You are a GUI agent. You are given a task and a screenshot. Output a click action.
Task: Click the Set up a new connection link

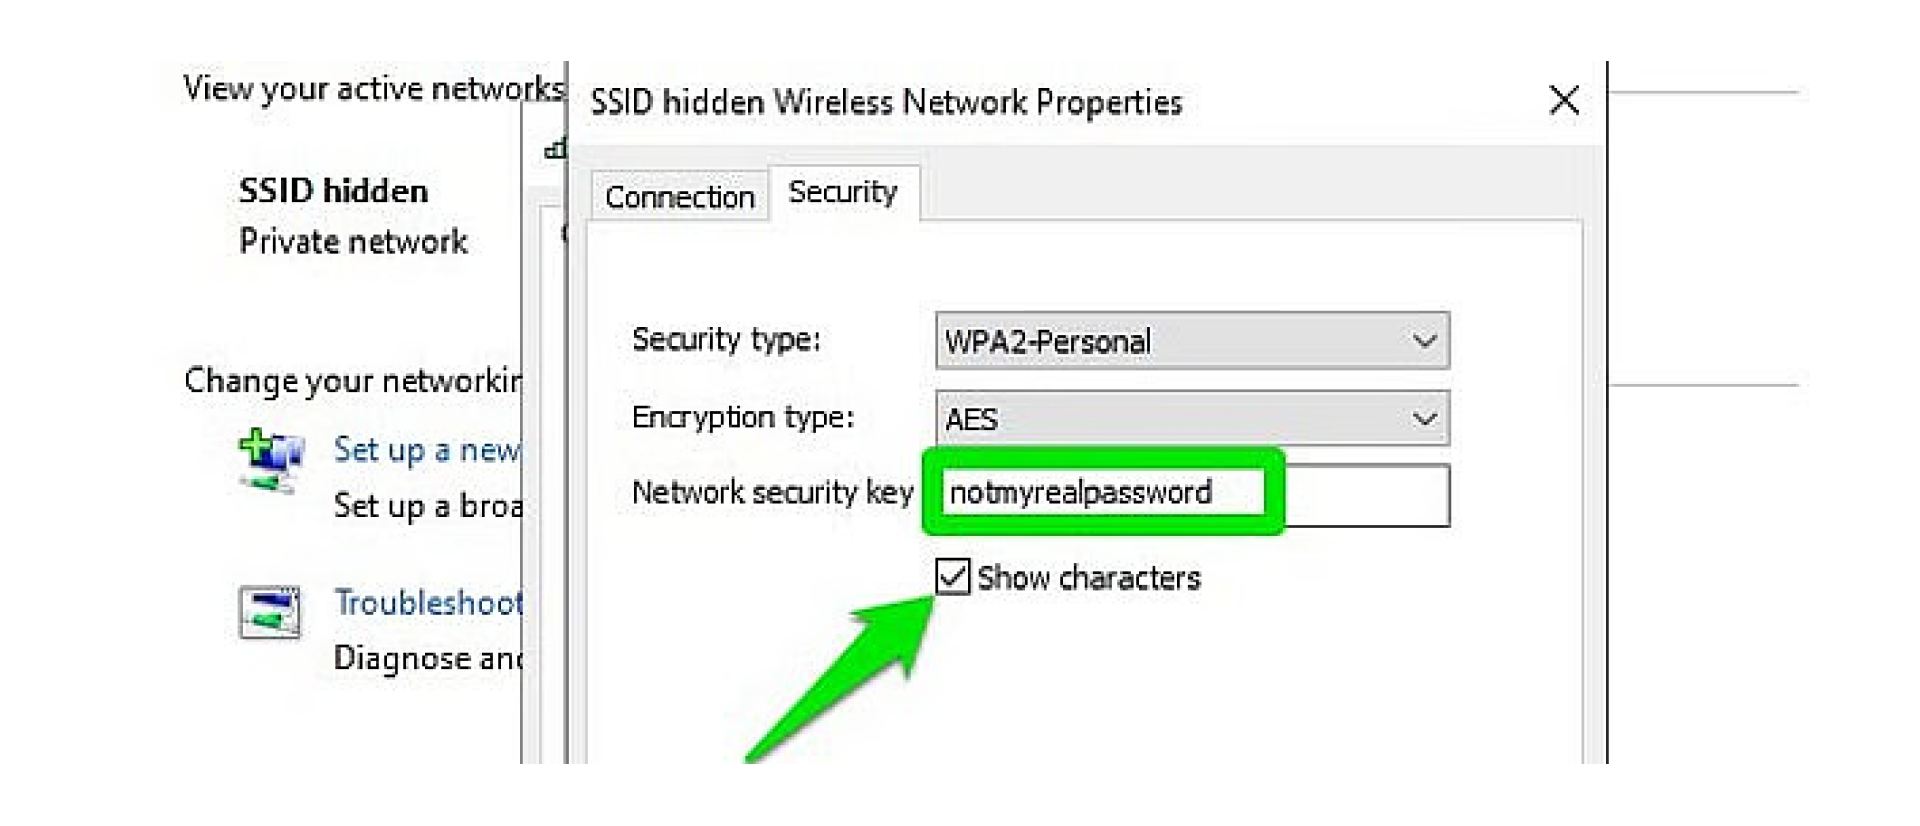pos(425,451)
